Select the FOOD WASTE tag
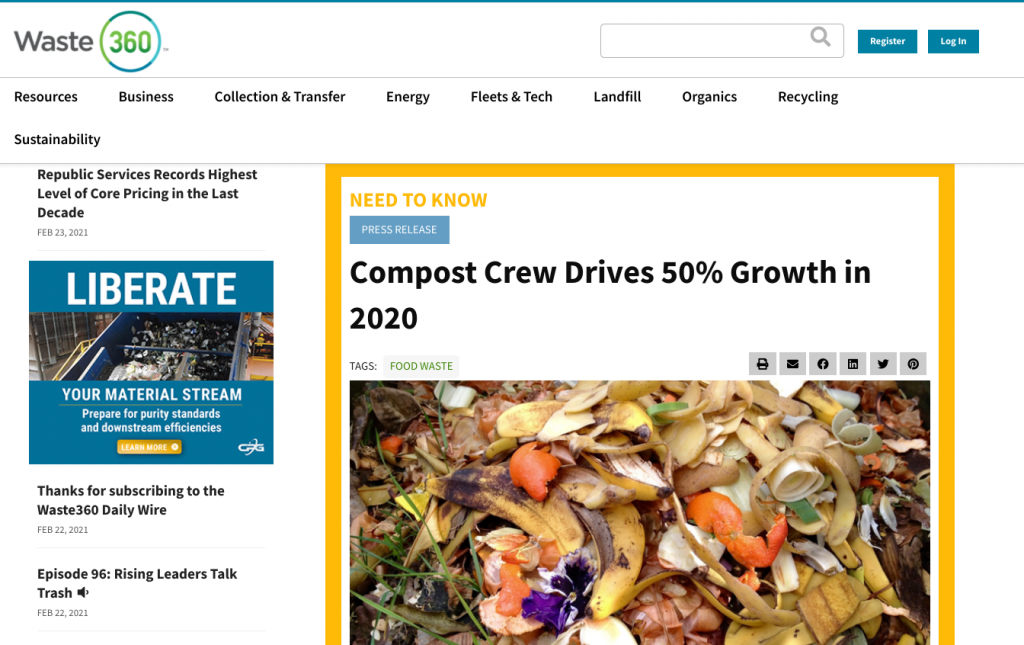Viewport: 1024px width, 645px height. [420, 366]
